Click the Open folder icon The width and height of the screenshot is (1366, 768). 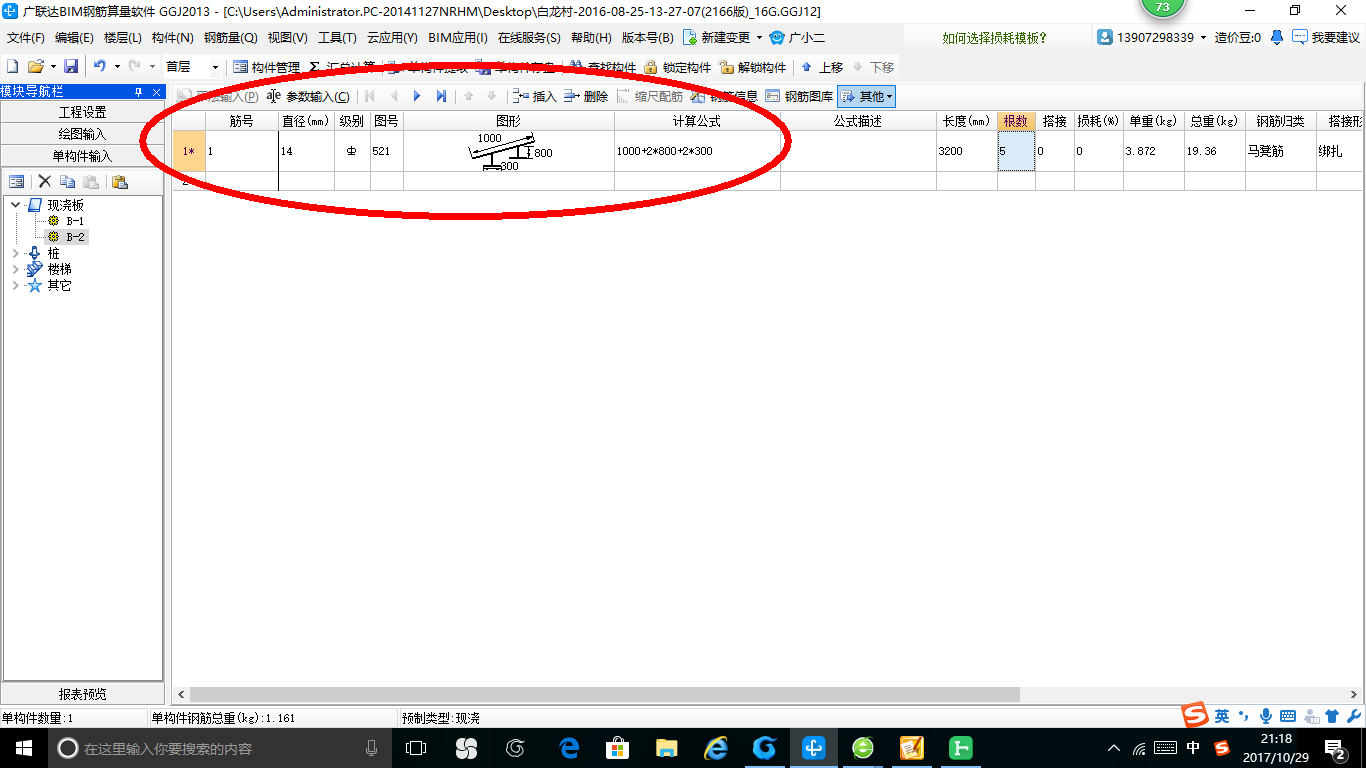coord(35,67)
